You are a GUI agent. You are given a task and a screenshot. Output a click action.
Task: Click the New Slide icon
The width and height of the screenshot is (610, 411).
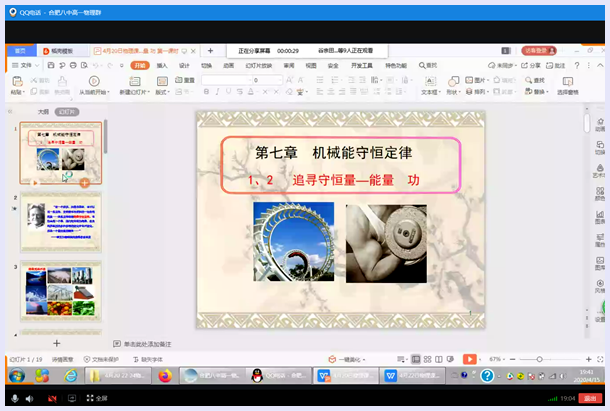(135, 81)
